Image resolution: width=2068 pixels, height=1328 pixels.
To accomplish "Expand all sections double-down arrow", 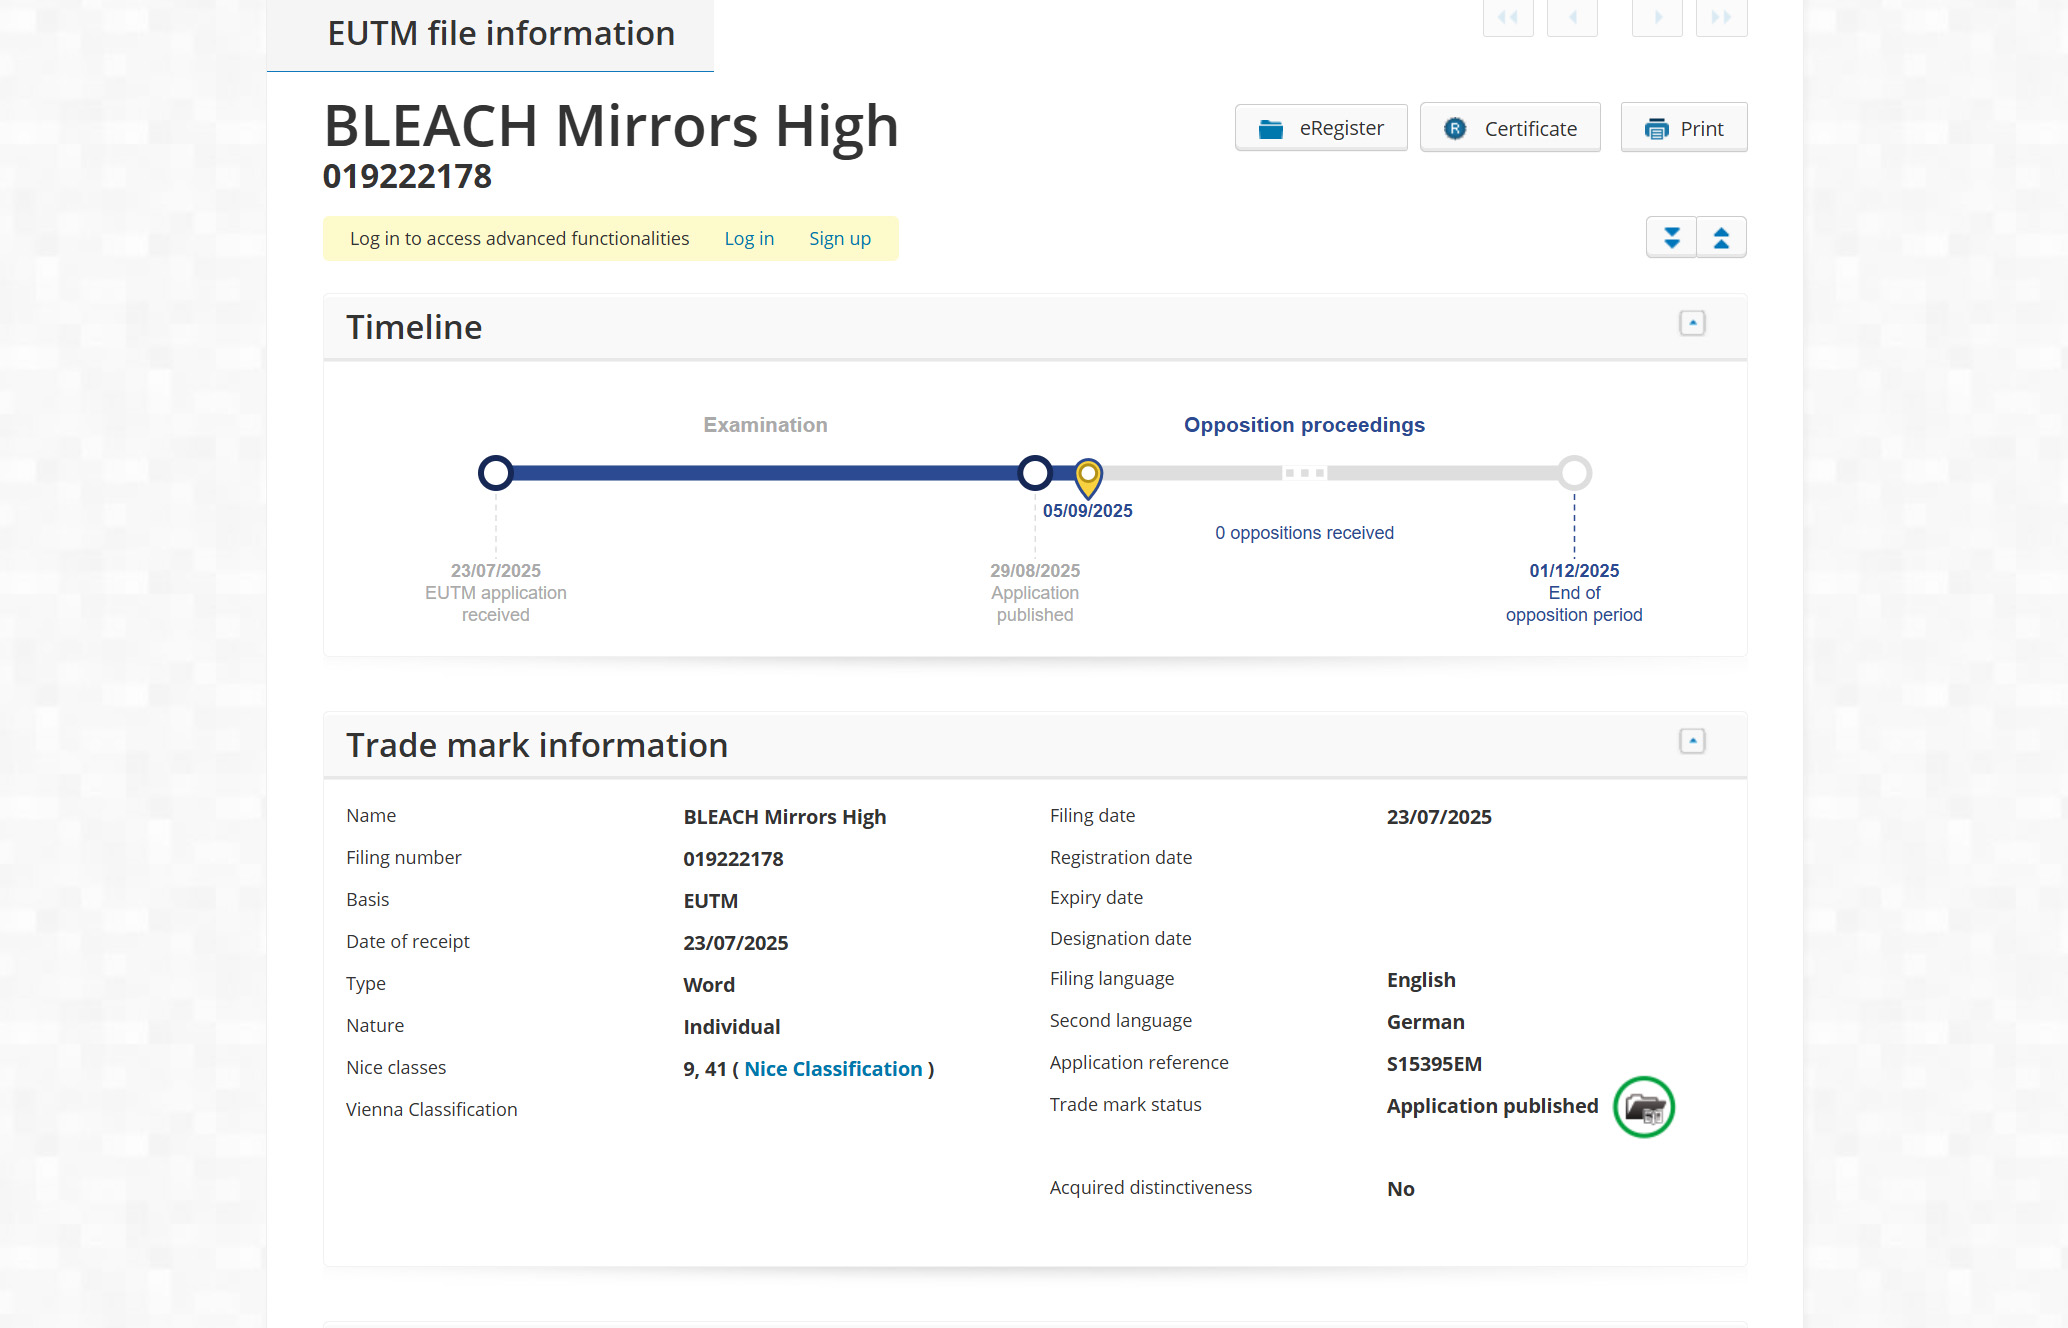I will coord(1671,238).
